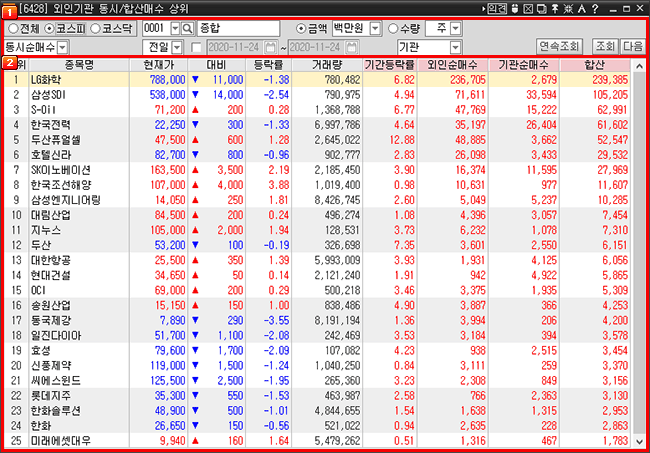
Task: Open the 동시순매수 dropdown
Action: pos(62,47)
